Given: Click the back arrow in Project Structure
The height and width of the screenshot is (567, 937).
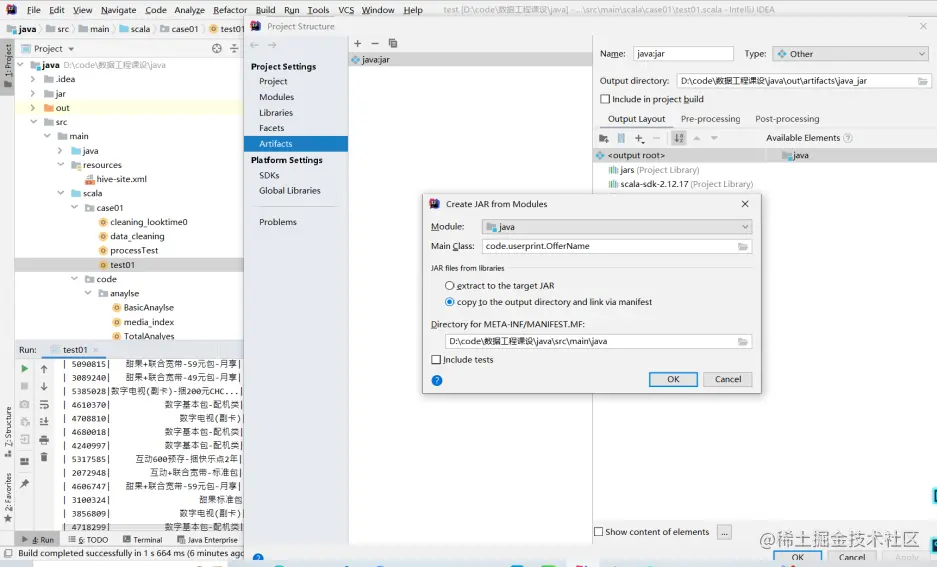Looking at the screenshot, I should pos(255,45).
